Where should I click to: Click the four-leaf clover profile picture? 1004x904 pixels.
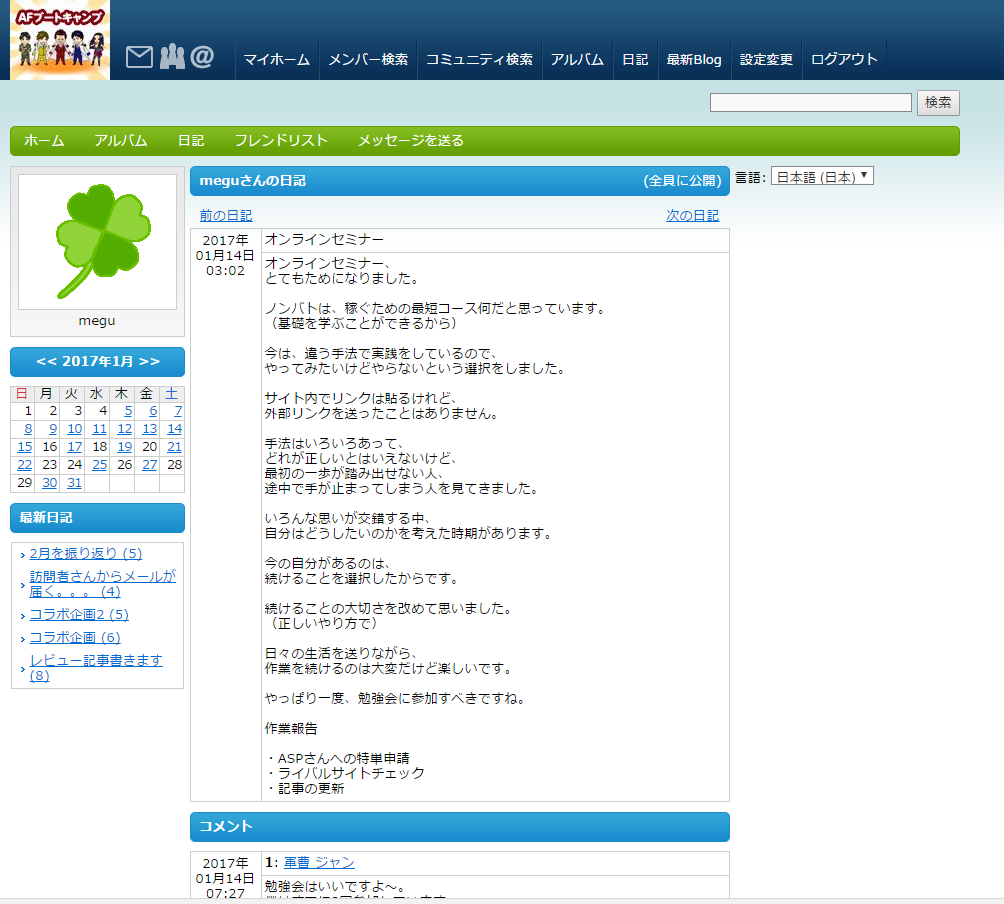[97, 242]
